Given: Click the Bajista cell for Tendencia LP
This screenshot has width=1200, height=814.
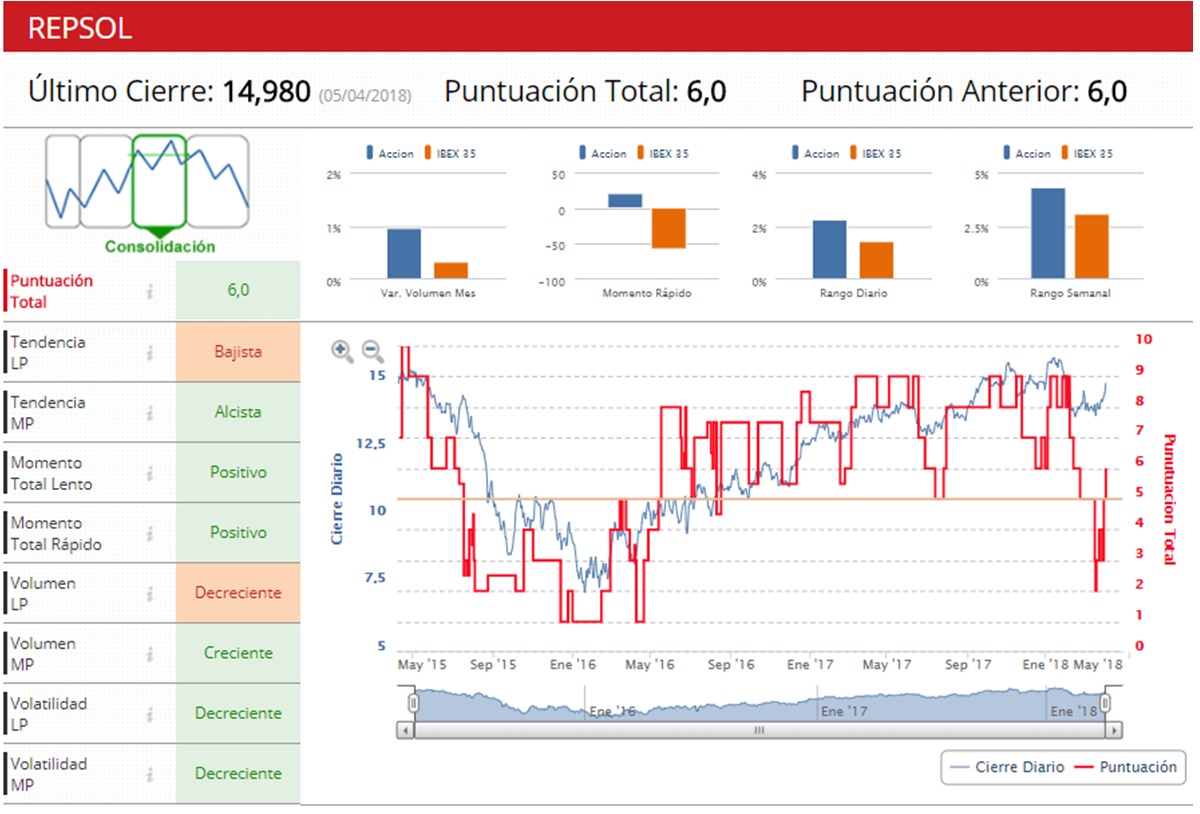Looking at the screenshot, I should [238, 352].
